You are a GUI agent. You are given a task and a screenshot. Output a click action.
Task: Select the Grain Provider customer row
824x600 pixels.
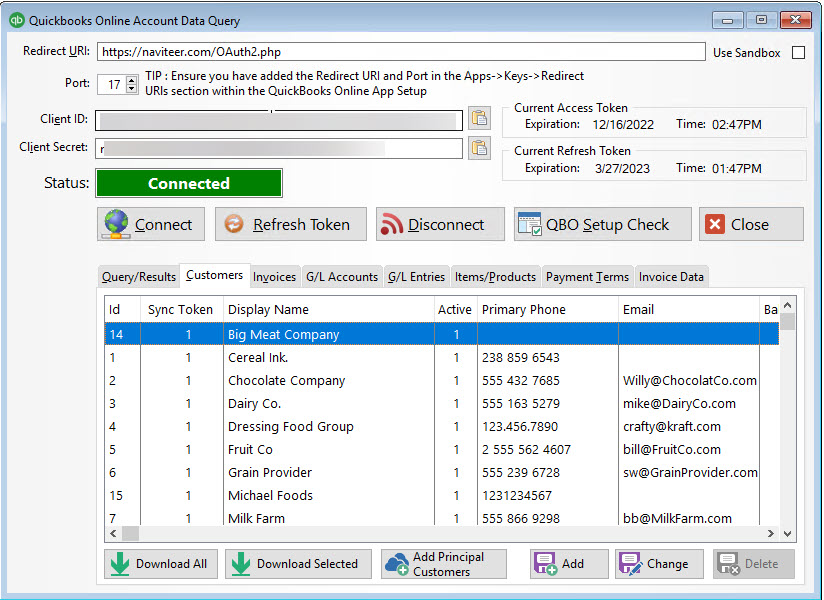click(441, 472)
